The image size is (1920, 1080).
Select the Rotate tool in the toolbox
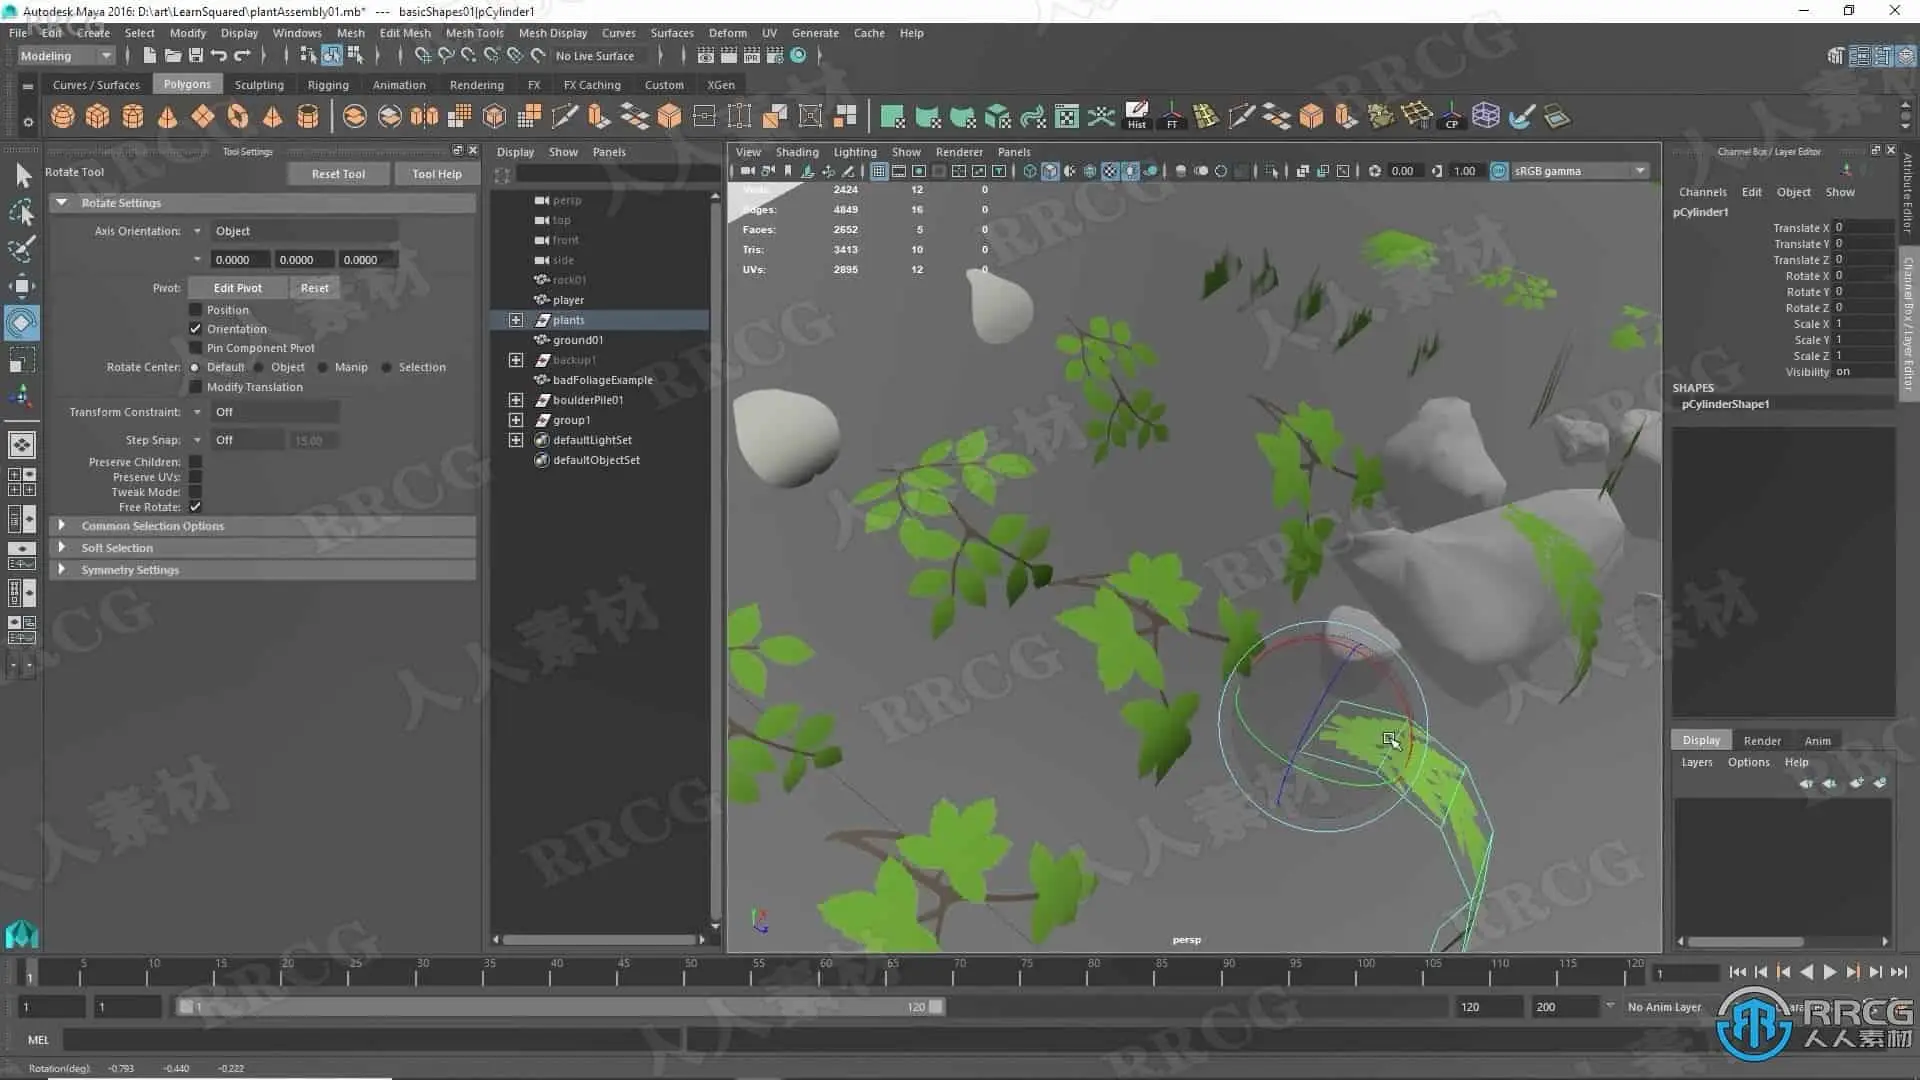click(21, 323)
